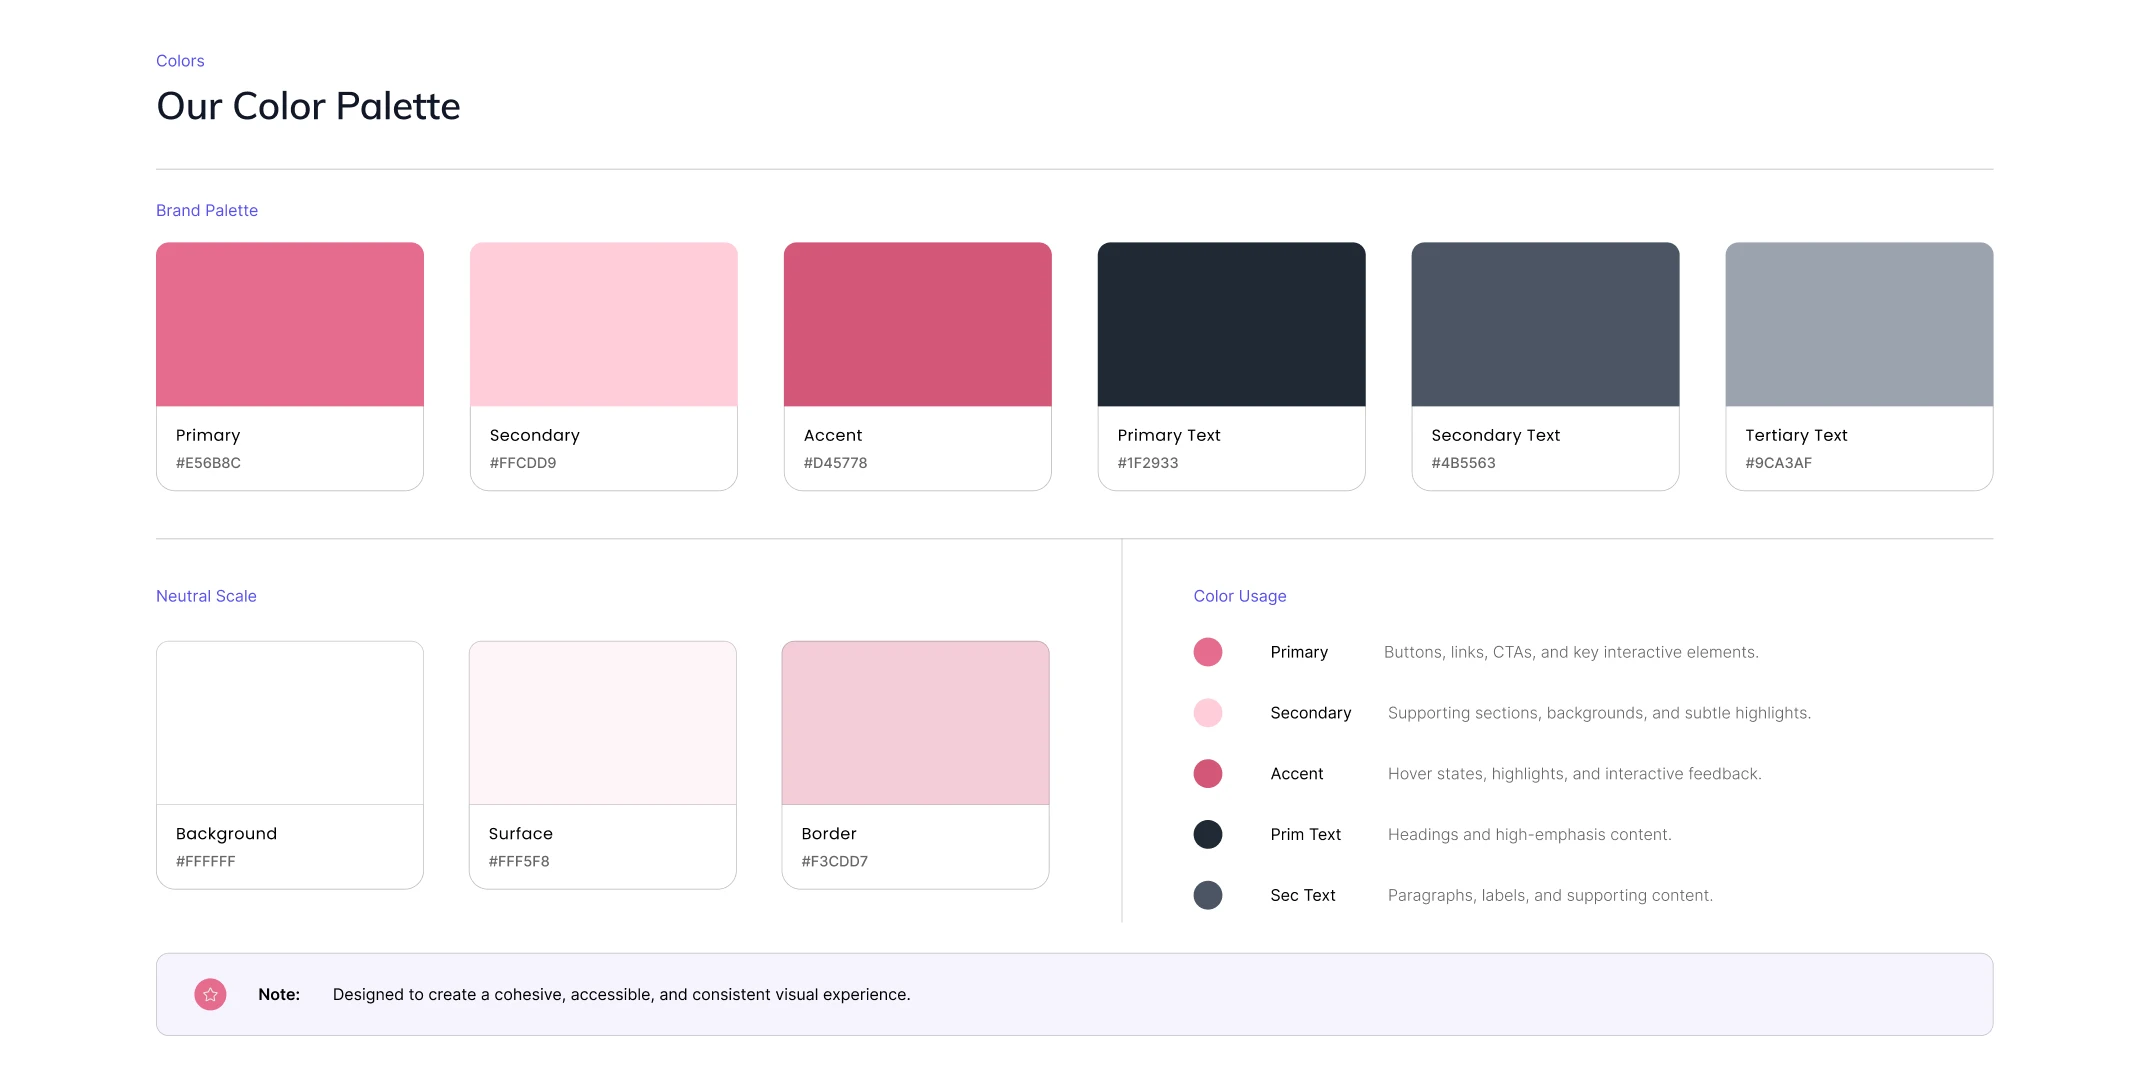Click the Secondary dot in Color Usage
The height and width of the screenshot is (1079, 2150).
tap(1208, 713)
